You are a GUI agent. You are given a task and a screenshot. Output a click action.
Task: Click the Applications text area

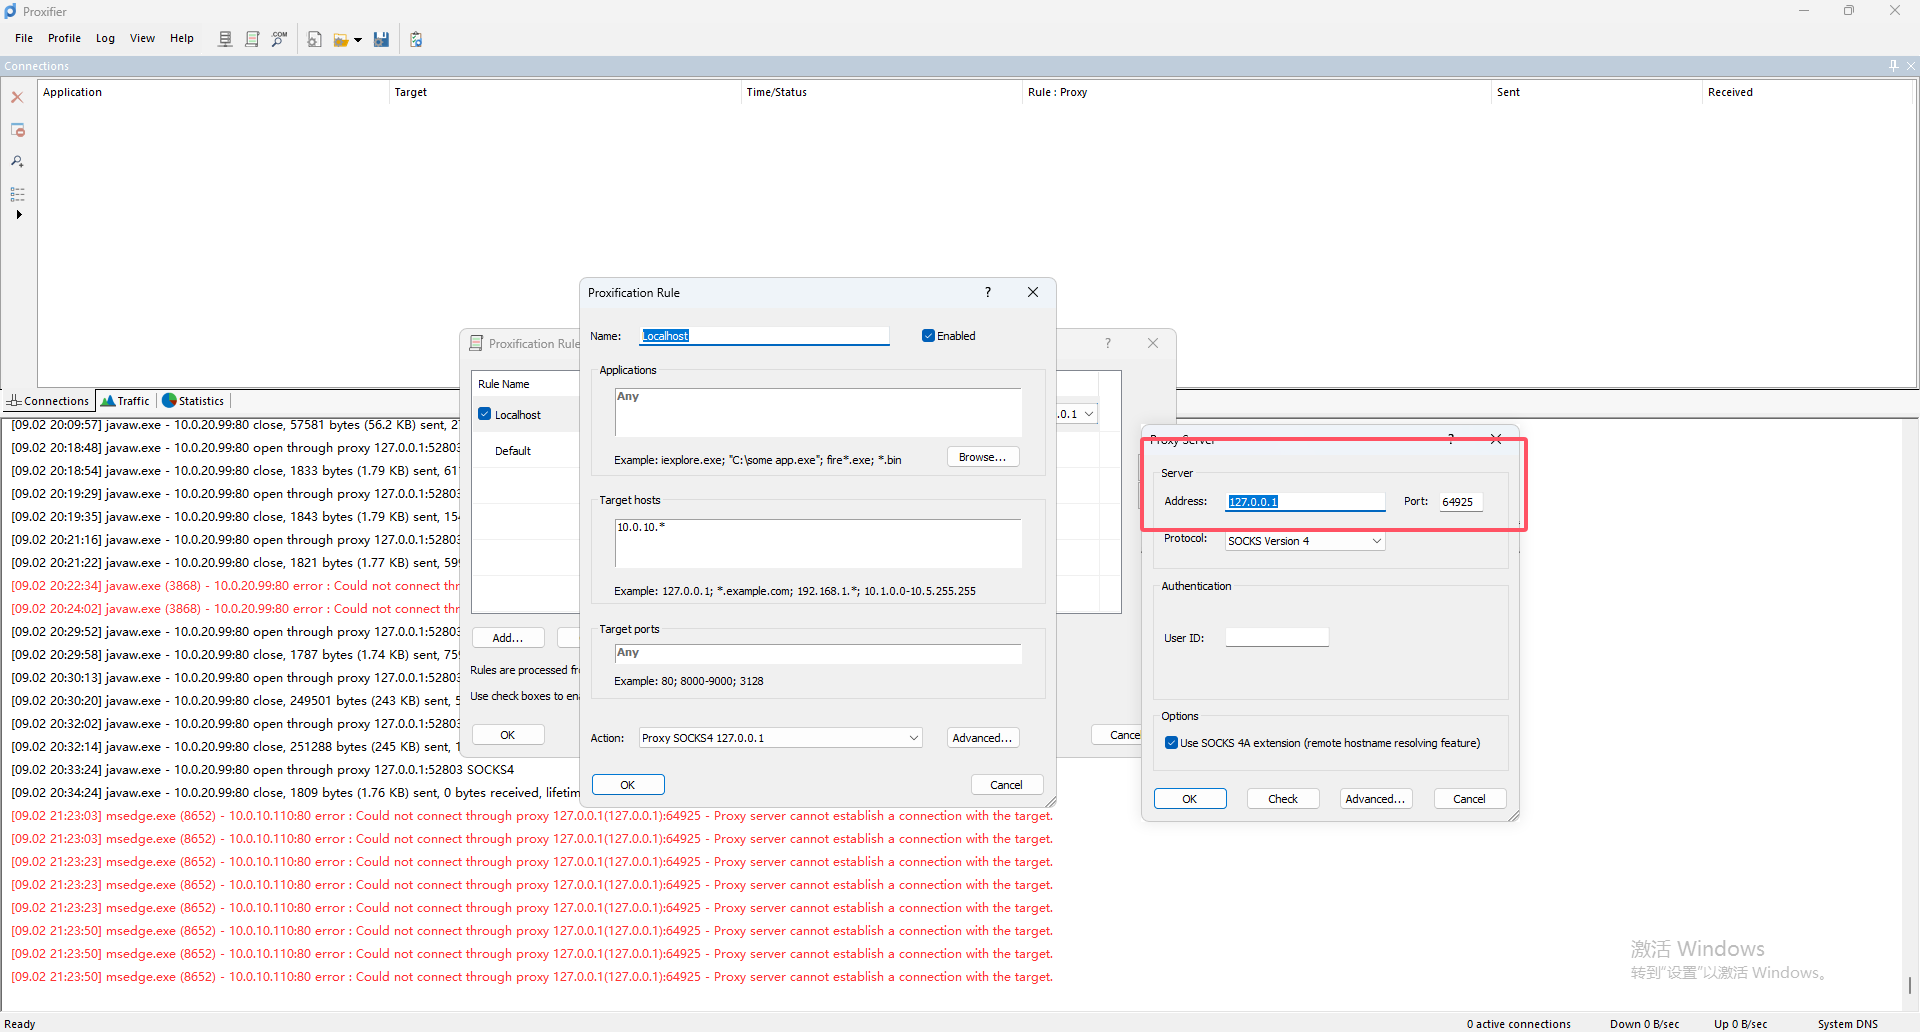(818, 412)
